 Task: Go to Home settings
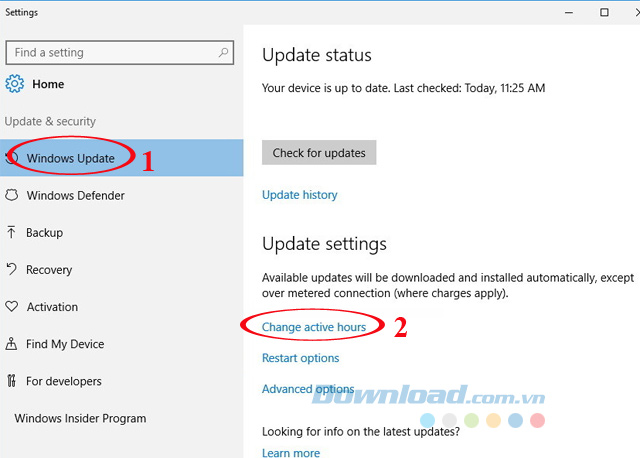click(48, 84)
